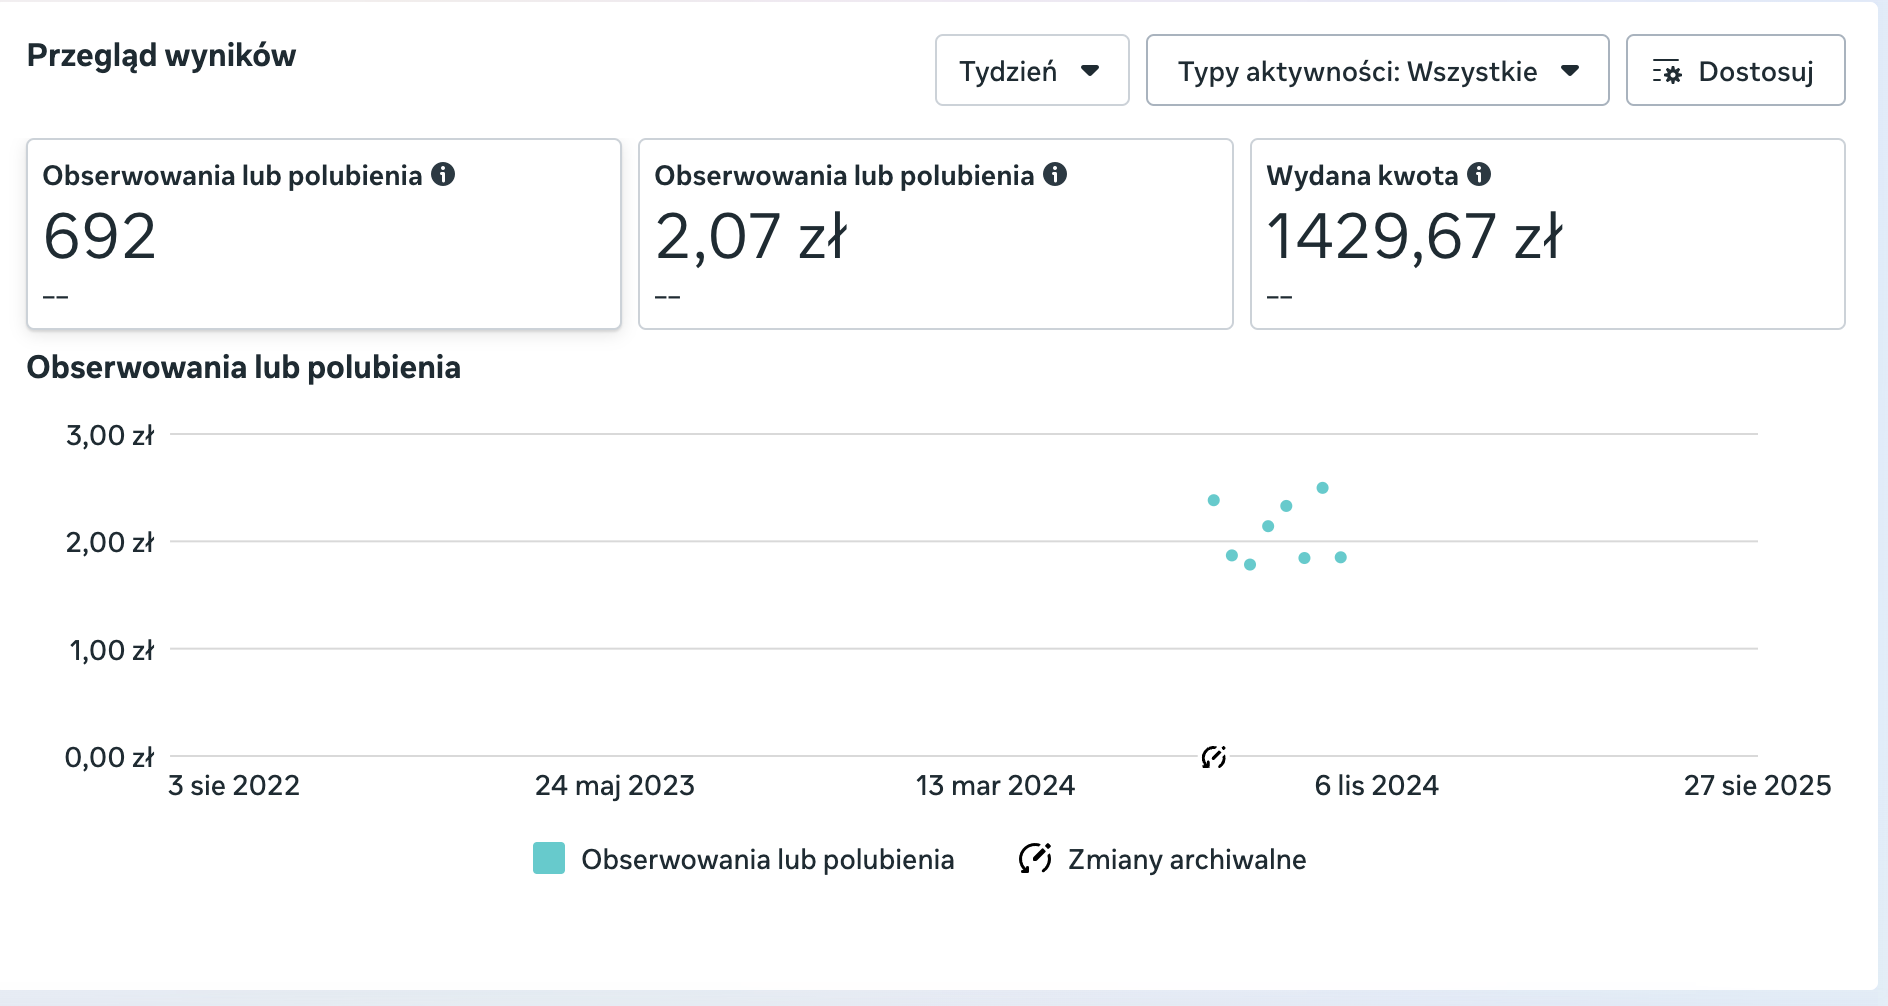1888x1006 pixels.
Task: Expand the Dostosuj options panel
Action: pos(1735,70)
